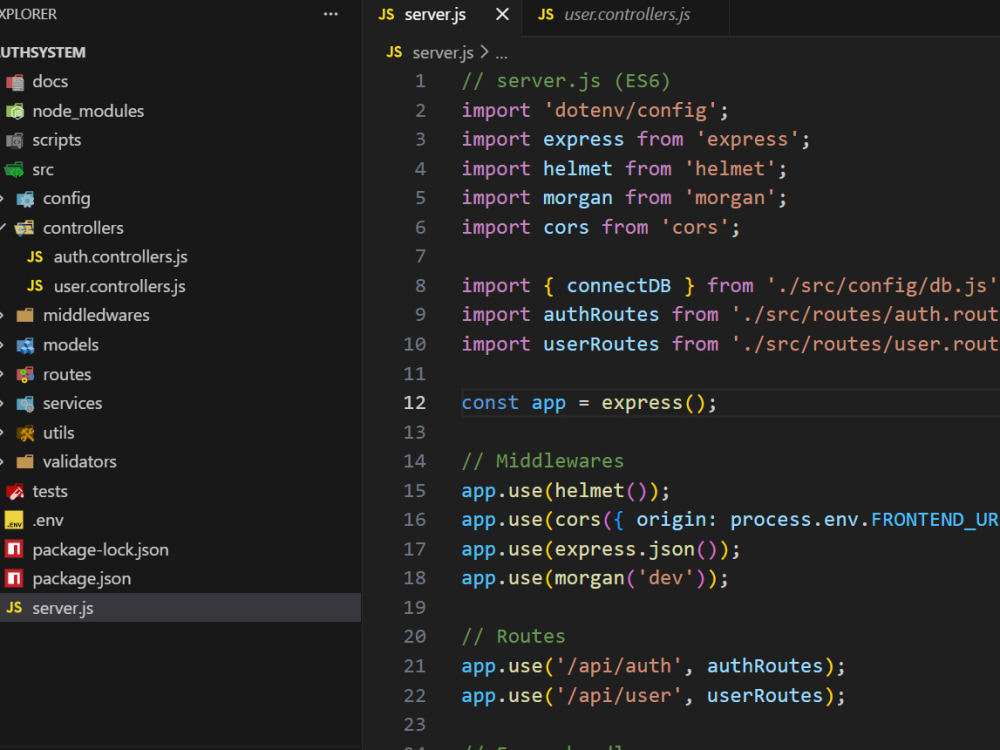Image resolution: width=1000 pixels, height=750 pixels.
Task: Collapse the controllers folder arrow
Action: [x=3, y=228]
